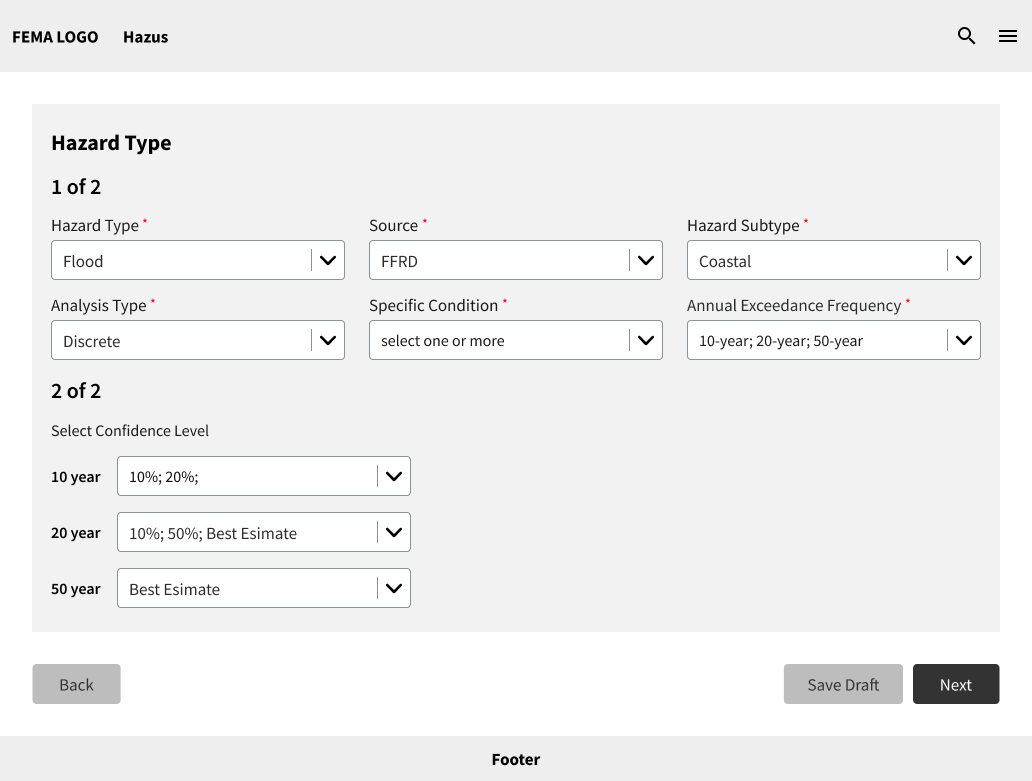The width and height of the screenshot is (1032, 781).
Task: Proceed with the Next button
Action: click(x=955, y=684)
